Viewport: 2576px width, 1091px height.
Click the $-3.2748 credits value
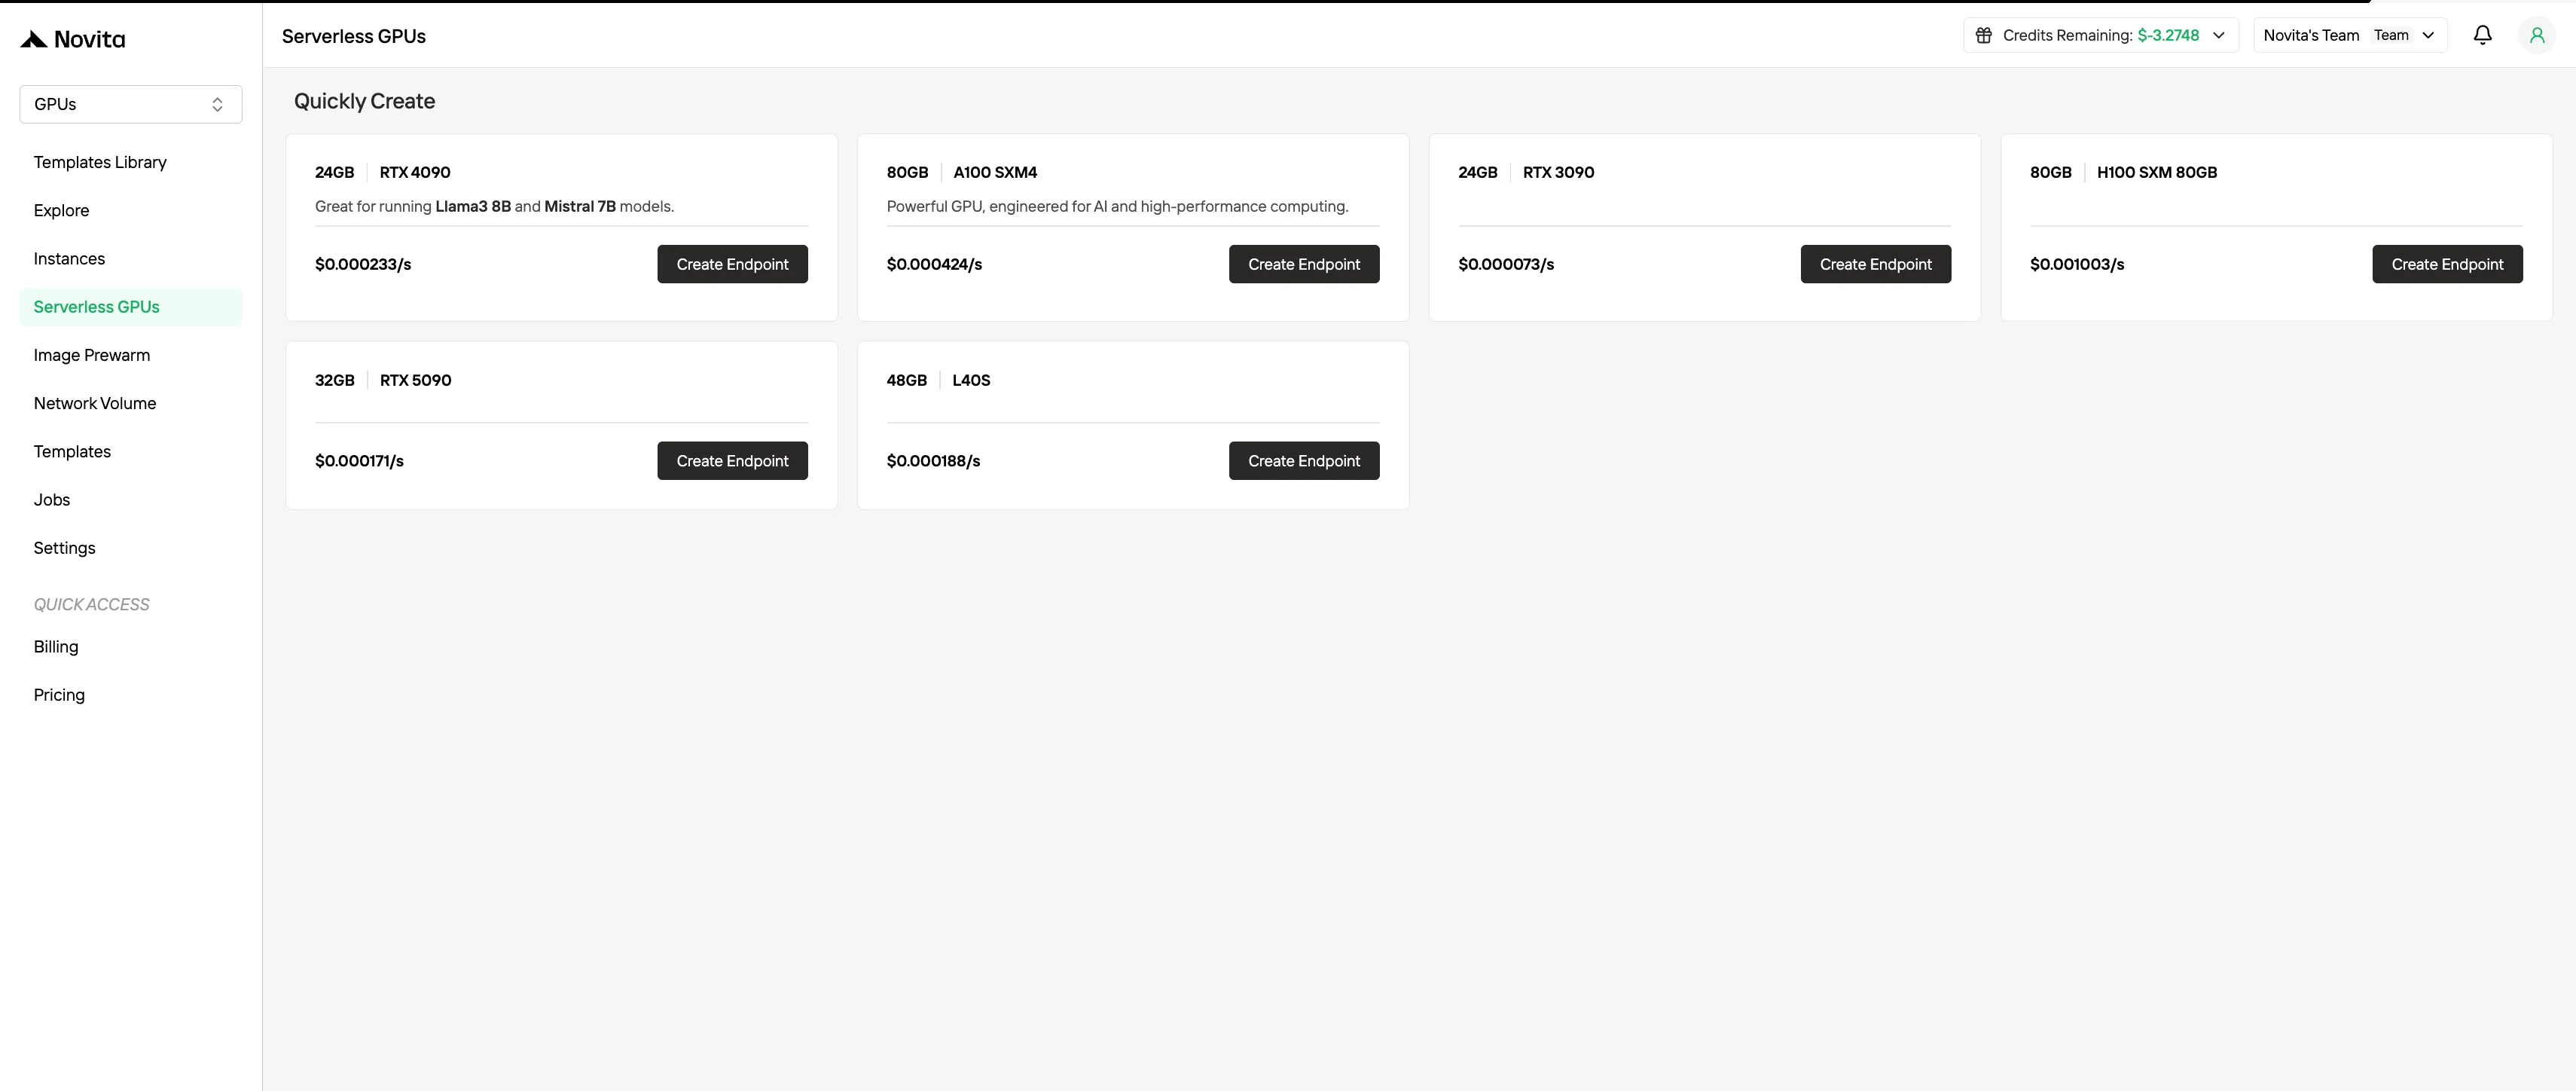pyautogui.click(x=2168, y=35)
